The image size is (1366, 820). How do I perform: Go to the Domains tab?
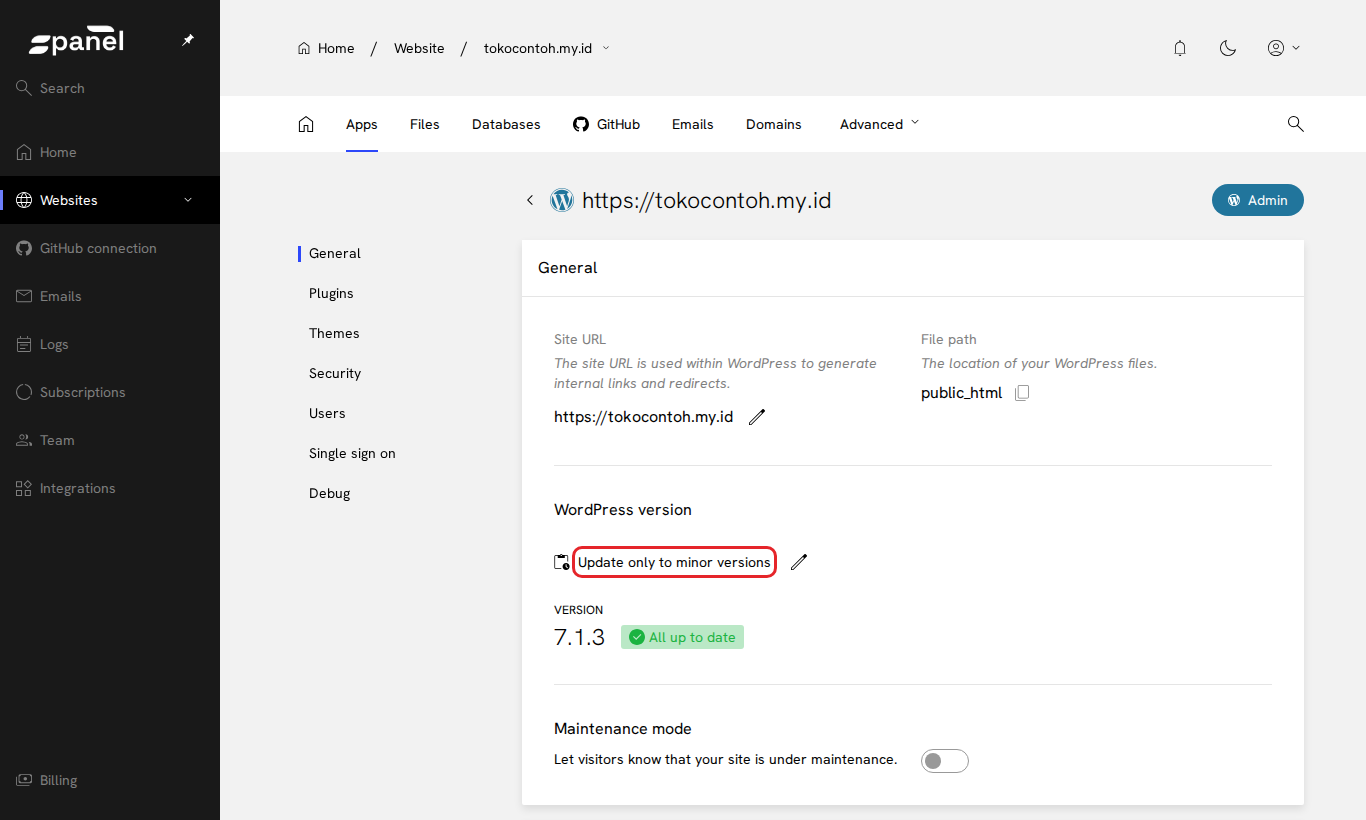(x=774, y=124)
